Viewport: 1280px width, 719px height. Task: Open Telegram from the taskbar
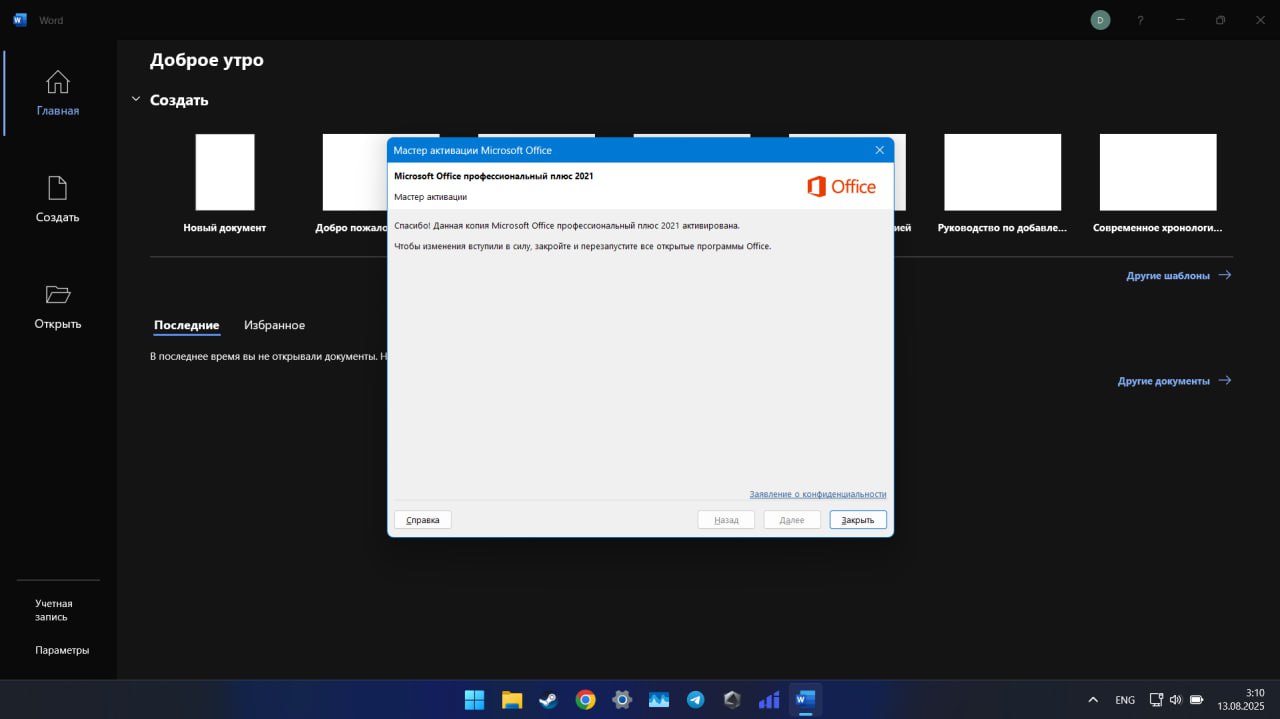[x=695, y=700]
